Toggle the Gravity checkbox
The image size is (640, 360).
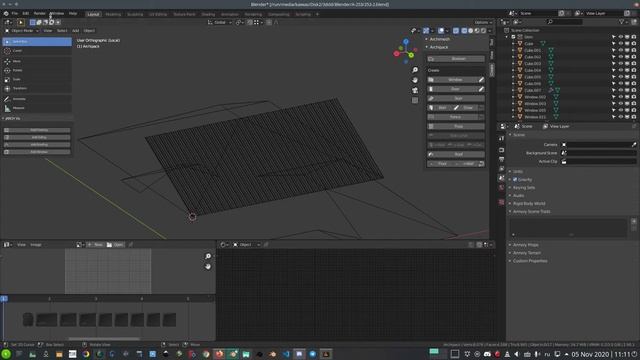pos(515,180)
